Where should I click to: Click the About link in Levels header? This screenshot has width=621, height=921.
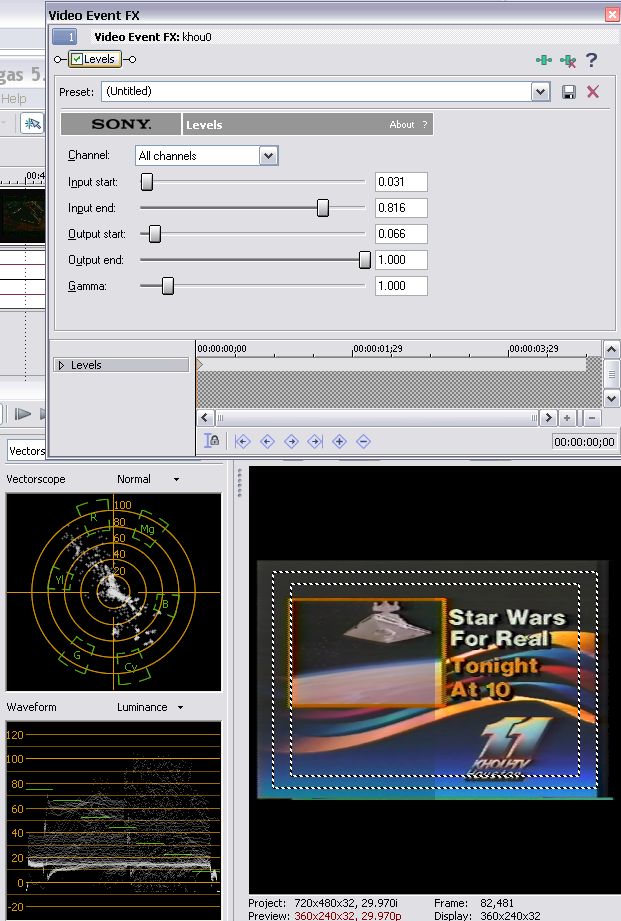click(402, 125)
